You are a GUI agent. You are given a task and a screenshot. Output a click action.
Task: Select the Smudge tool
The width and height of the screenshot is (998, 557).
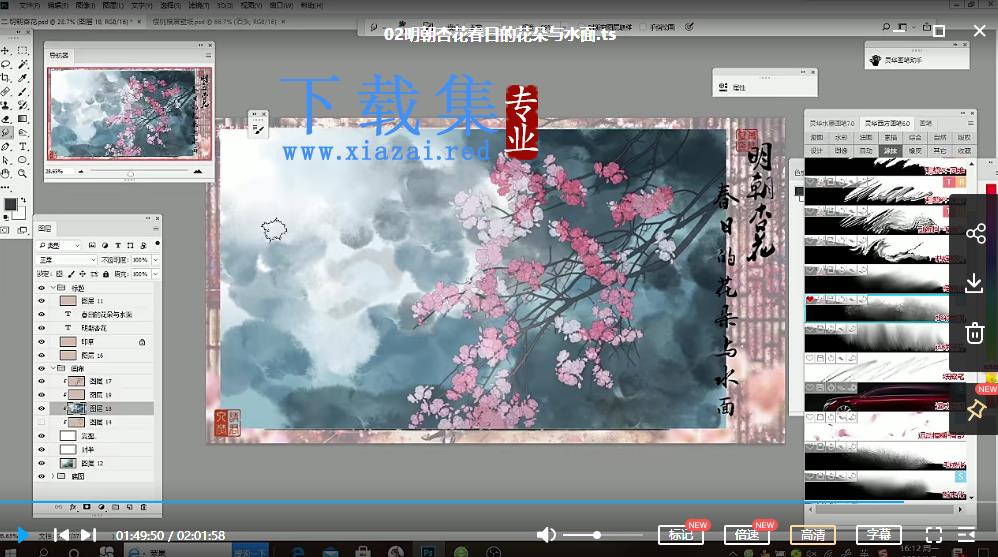[x=5, y=132]
